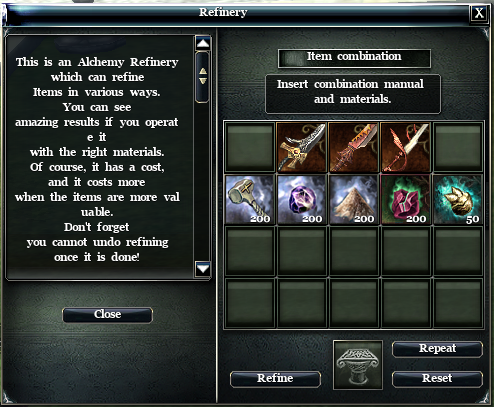The height and width of the screenshot is (407, 494).
Task: Click the Close button under description
Action: pyautogui.click(x=107, y=315)
